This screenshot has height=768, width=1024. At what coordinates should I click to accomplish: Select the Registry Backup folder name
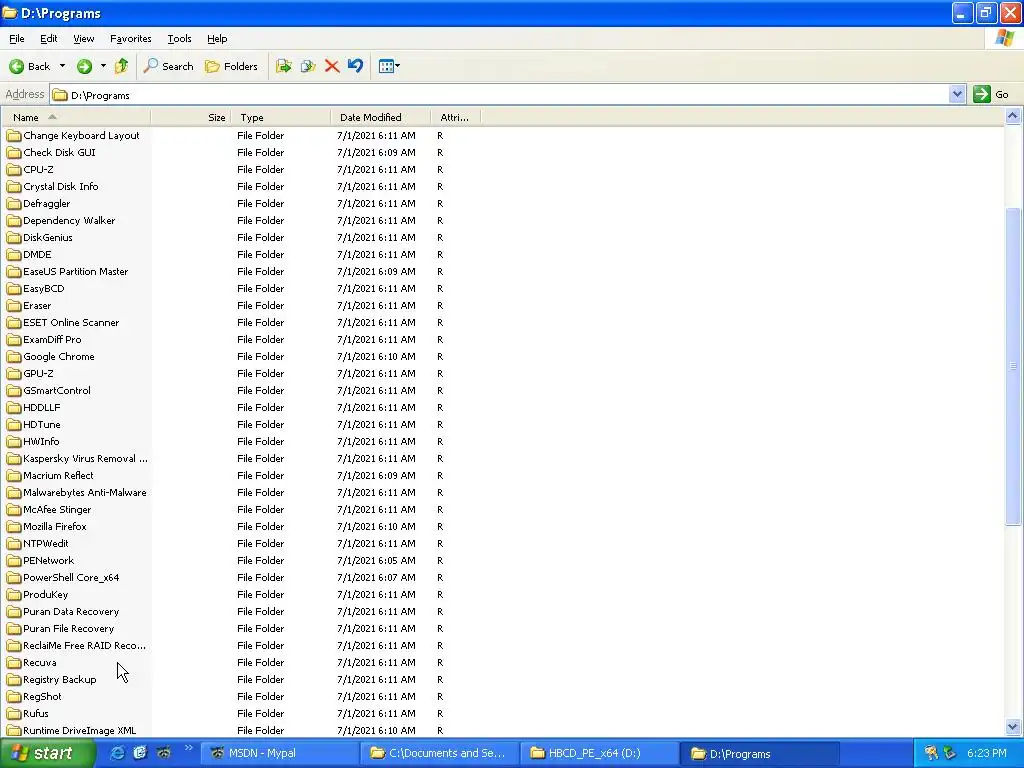59,679
